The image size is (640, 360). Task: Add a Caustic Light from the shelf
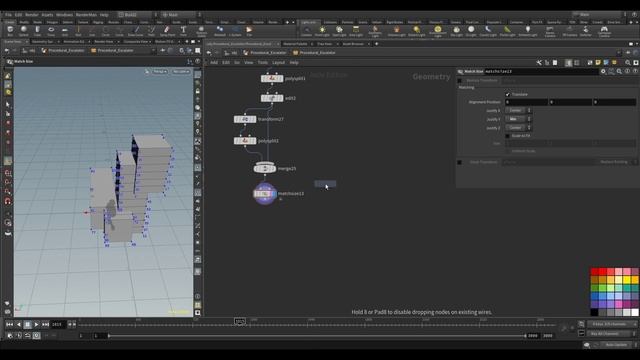[x=488, y=31]
